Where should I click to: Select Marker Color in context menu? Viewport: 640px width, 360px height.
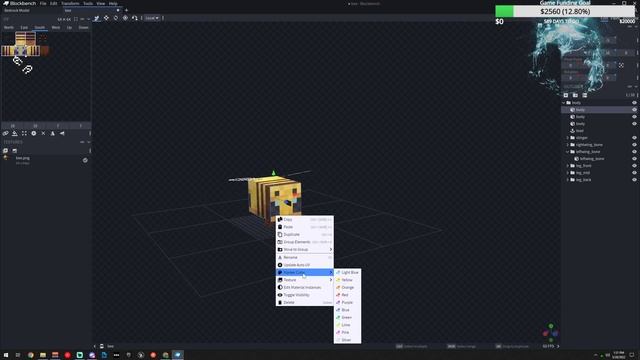coord(304,272)
